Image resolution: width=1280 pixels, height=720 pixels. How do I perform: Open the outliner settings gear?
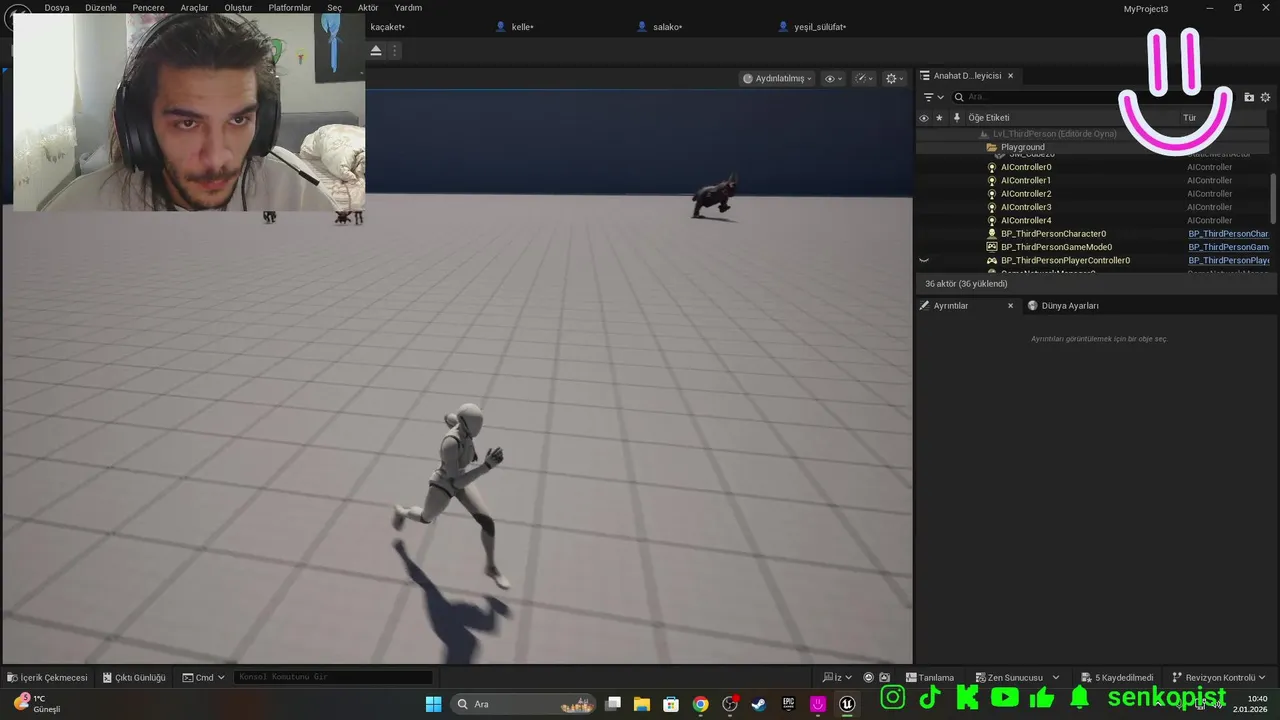[x=1265, y=97]
